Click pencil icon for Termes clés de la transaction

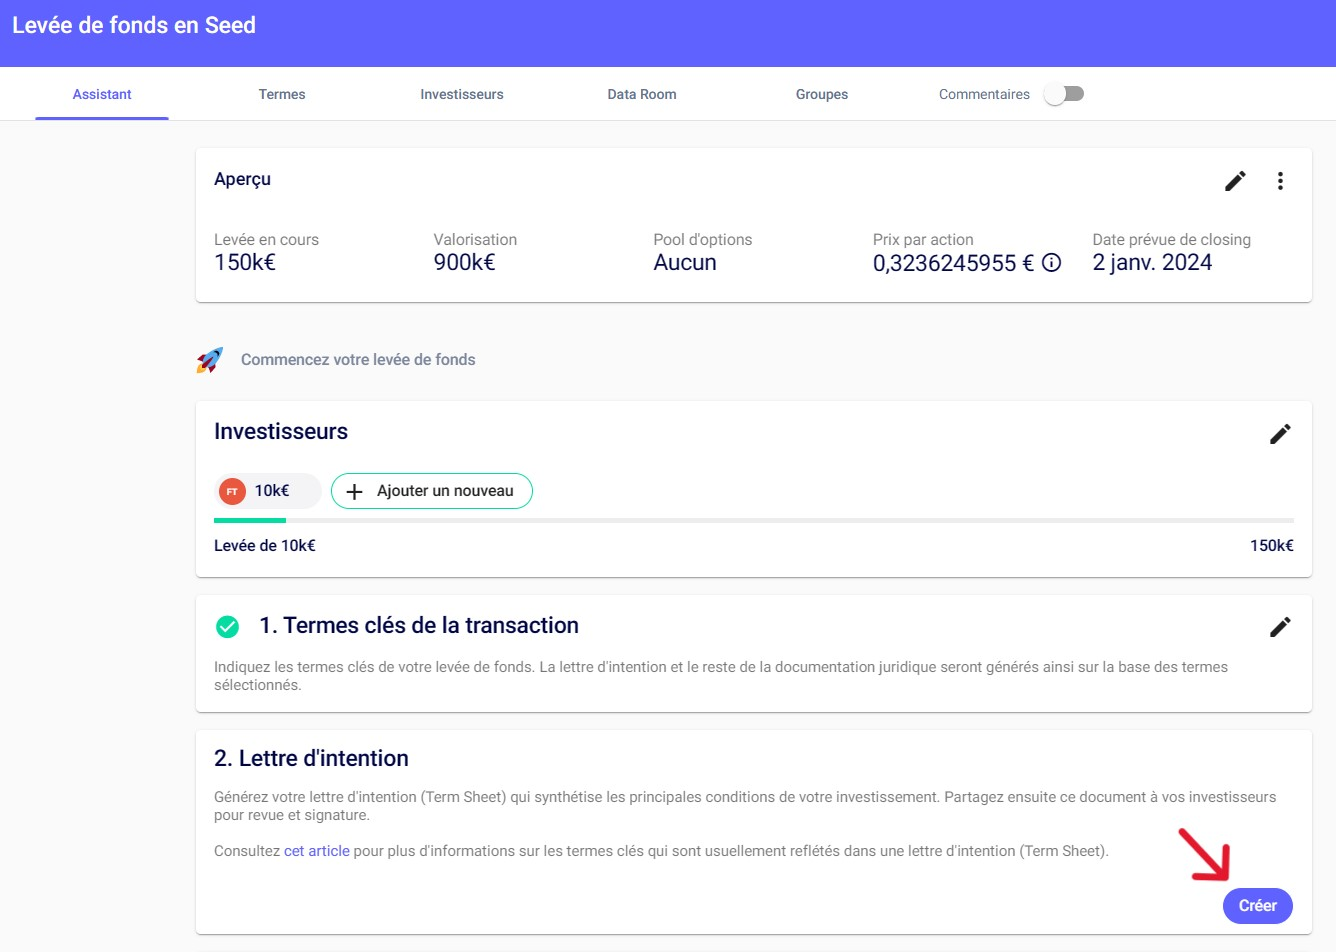coord(1280,627)
